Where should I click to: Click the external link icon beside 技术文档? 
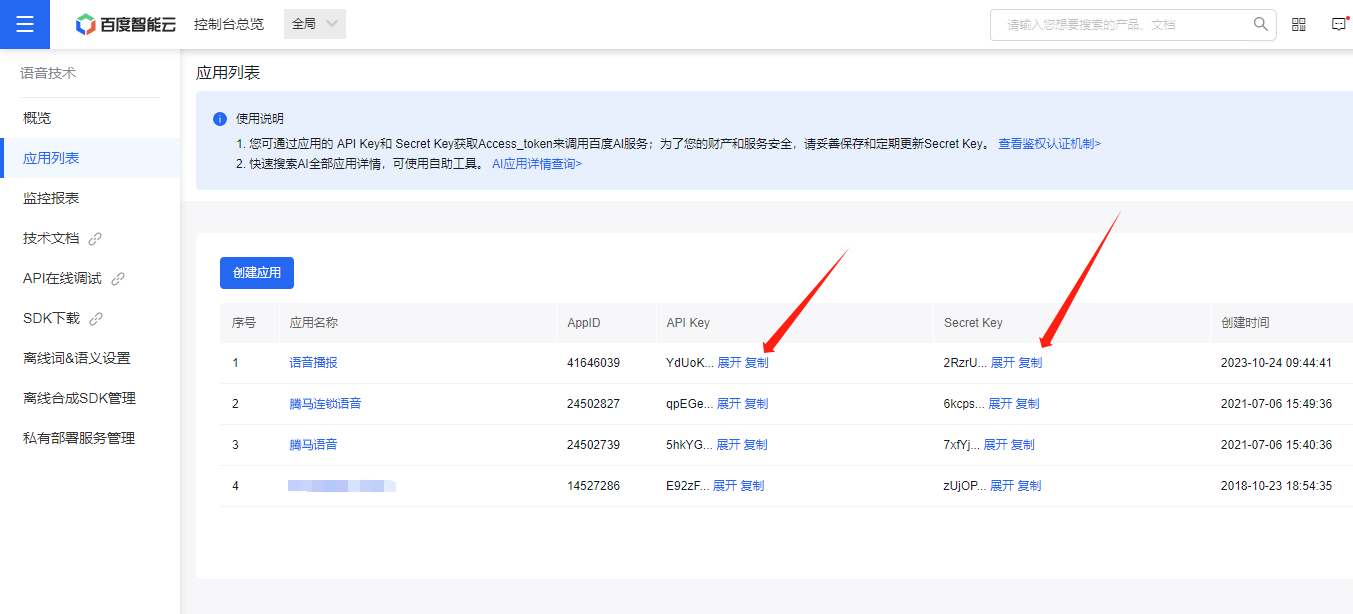pos(96,239)
